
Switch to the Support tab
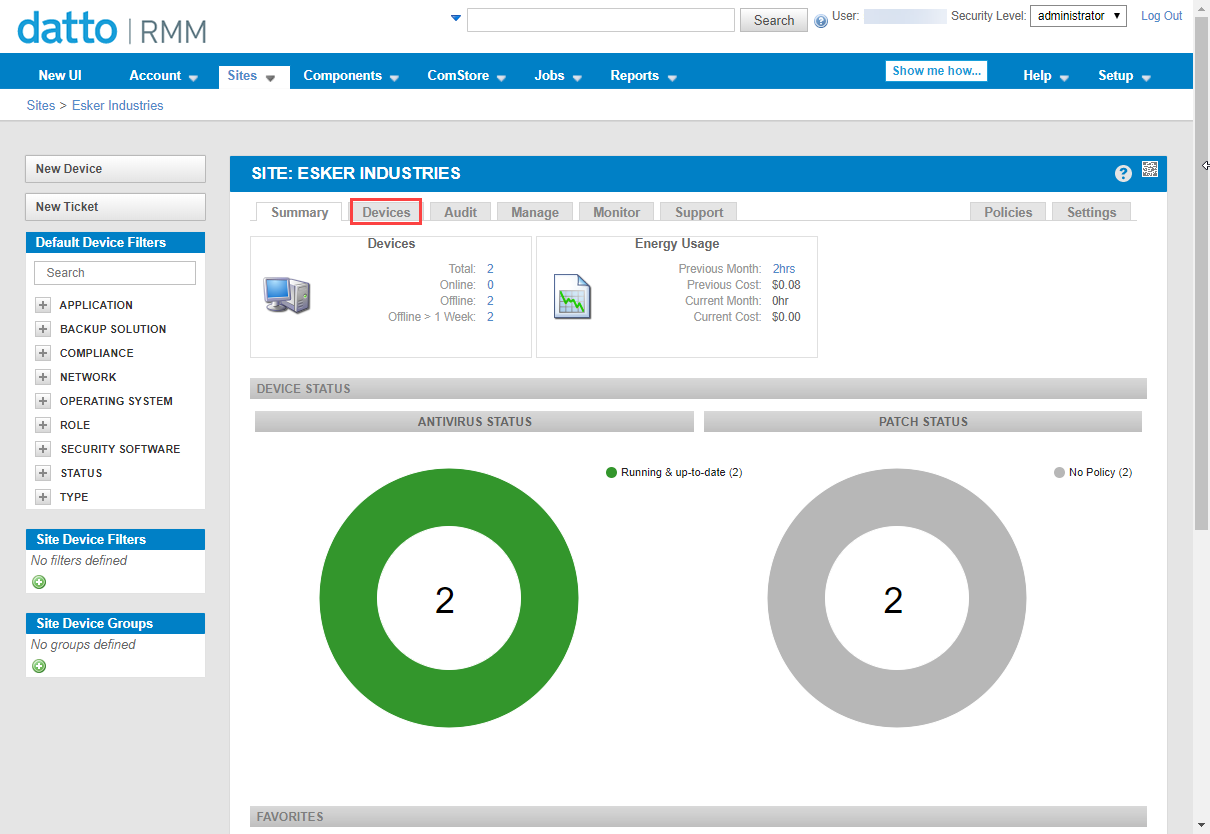(699, 212)
